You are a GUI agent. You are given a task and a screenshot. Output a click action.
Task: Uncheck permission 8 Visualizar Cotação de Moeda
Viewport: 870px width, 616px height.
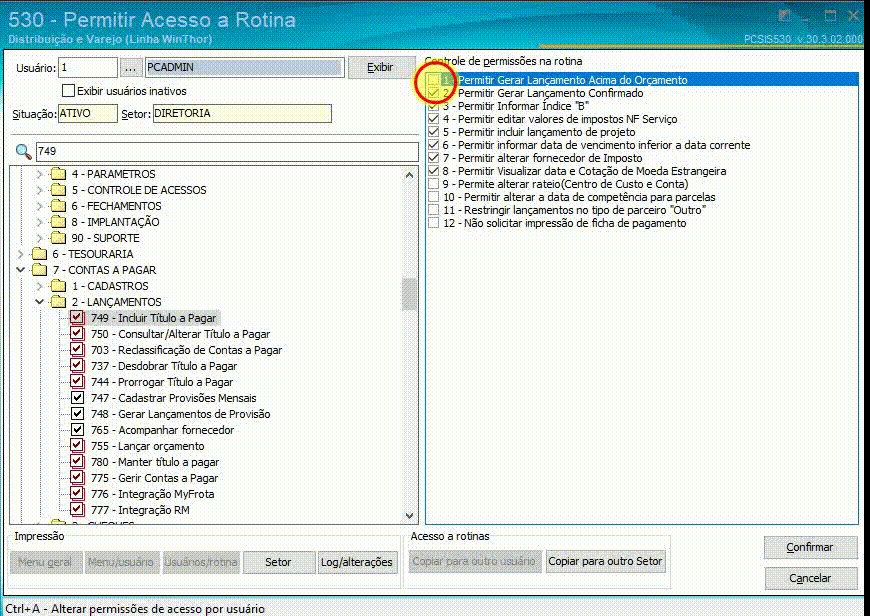point(433,171)
